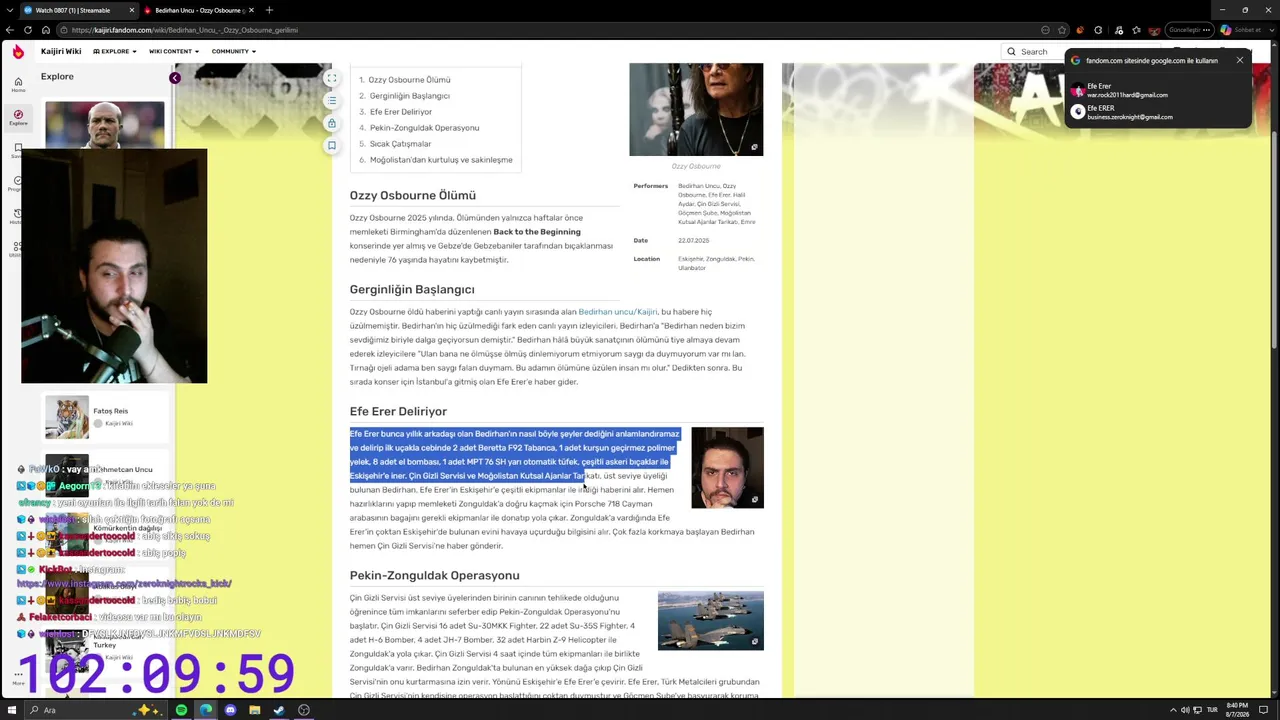Enlarge the fighter jets image
Screen dimensions: 1280x720
[754, 641]
